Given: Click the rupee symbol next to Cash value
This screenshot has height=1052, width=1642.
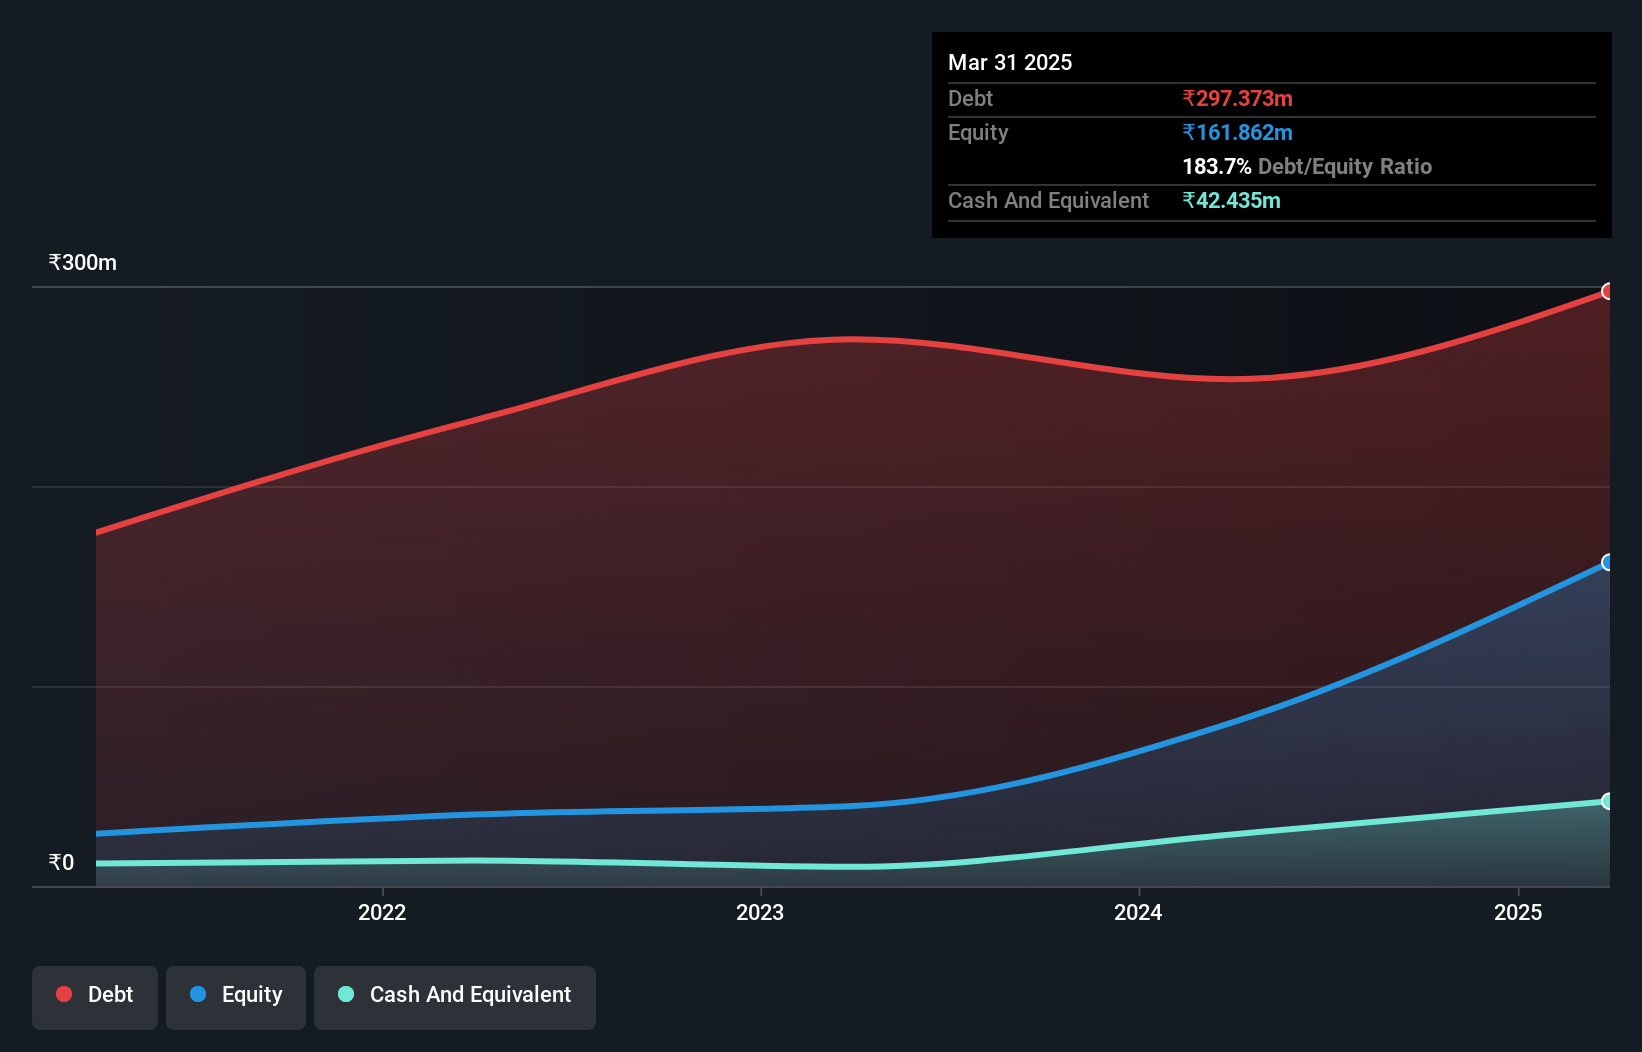Looking at the screenshot, I should pyautogui.click(x=1189, y=200).
